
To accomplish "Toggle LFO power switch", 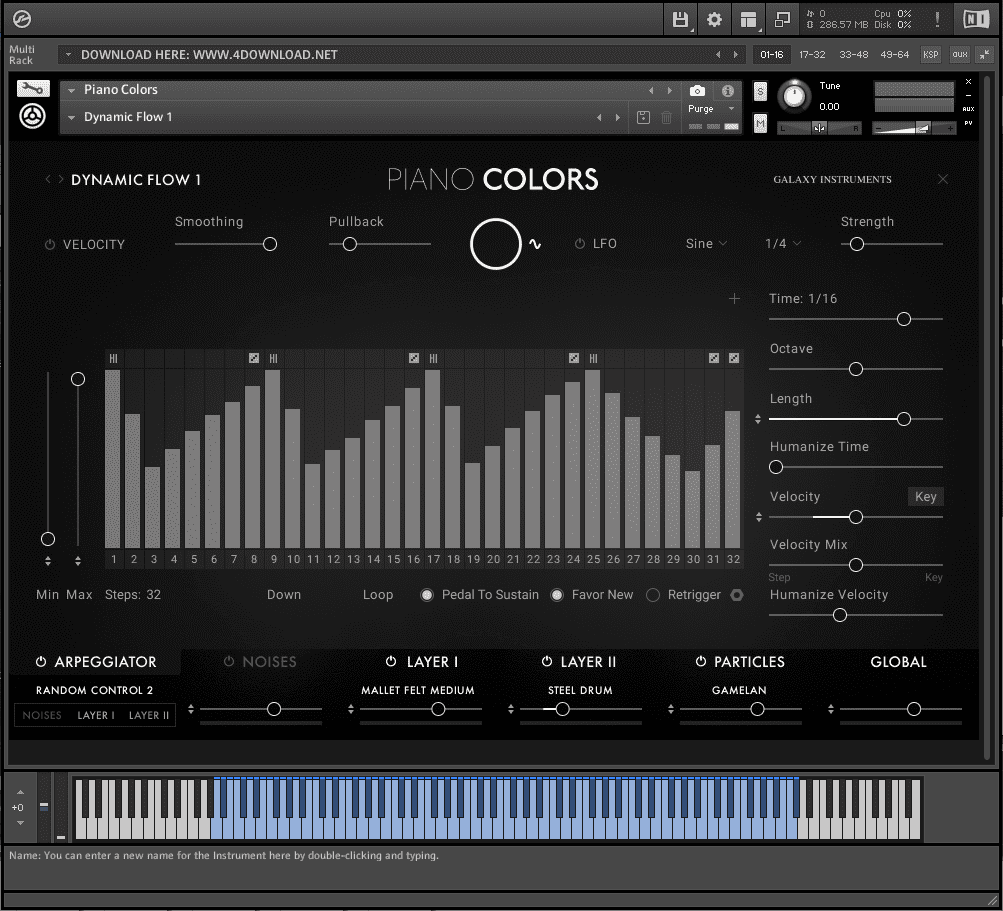I will (x=580, y=244).
